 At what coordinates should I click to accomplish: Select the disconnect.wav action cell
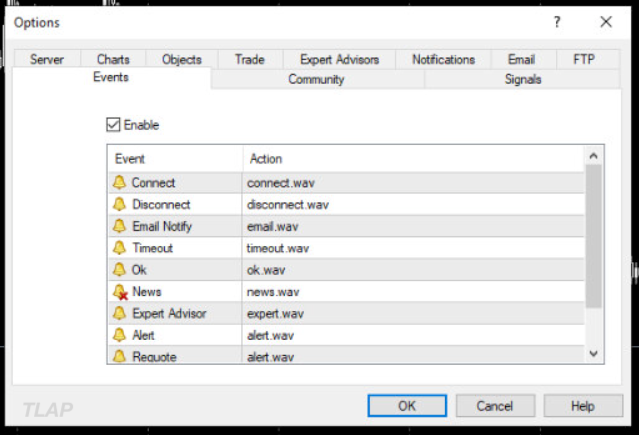[x=413, y=204]
